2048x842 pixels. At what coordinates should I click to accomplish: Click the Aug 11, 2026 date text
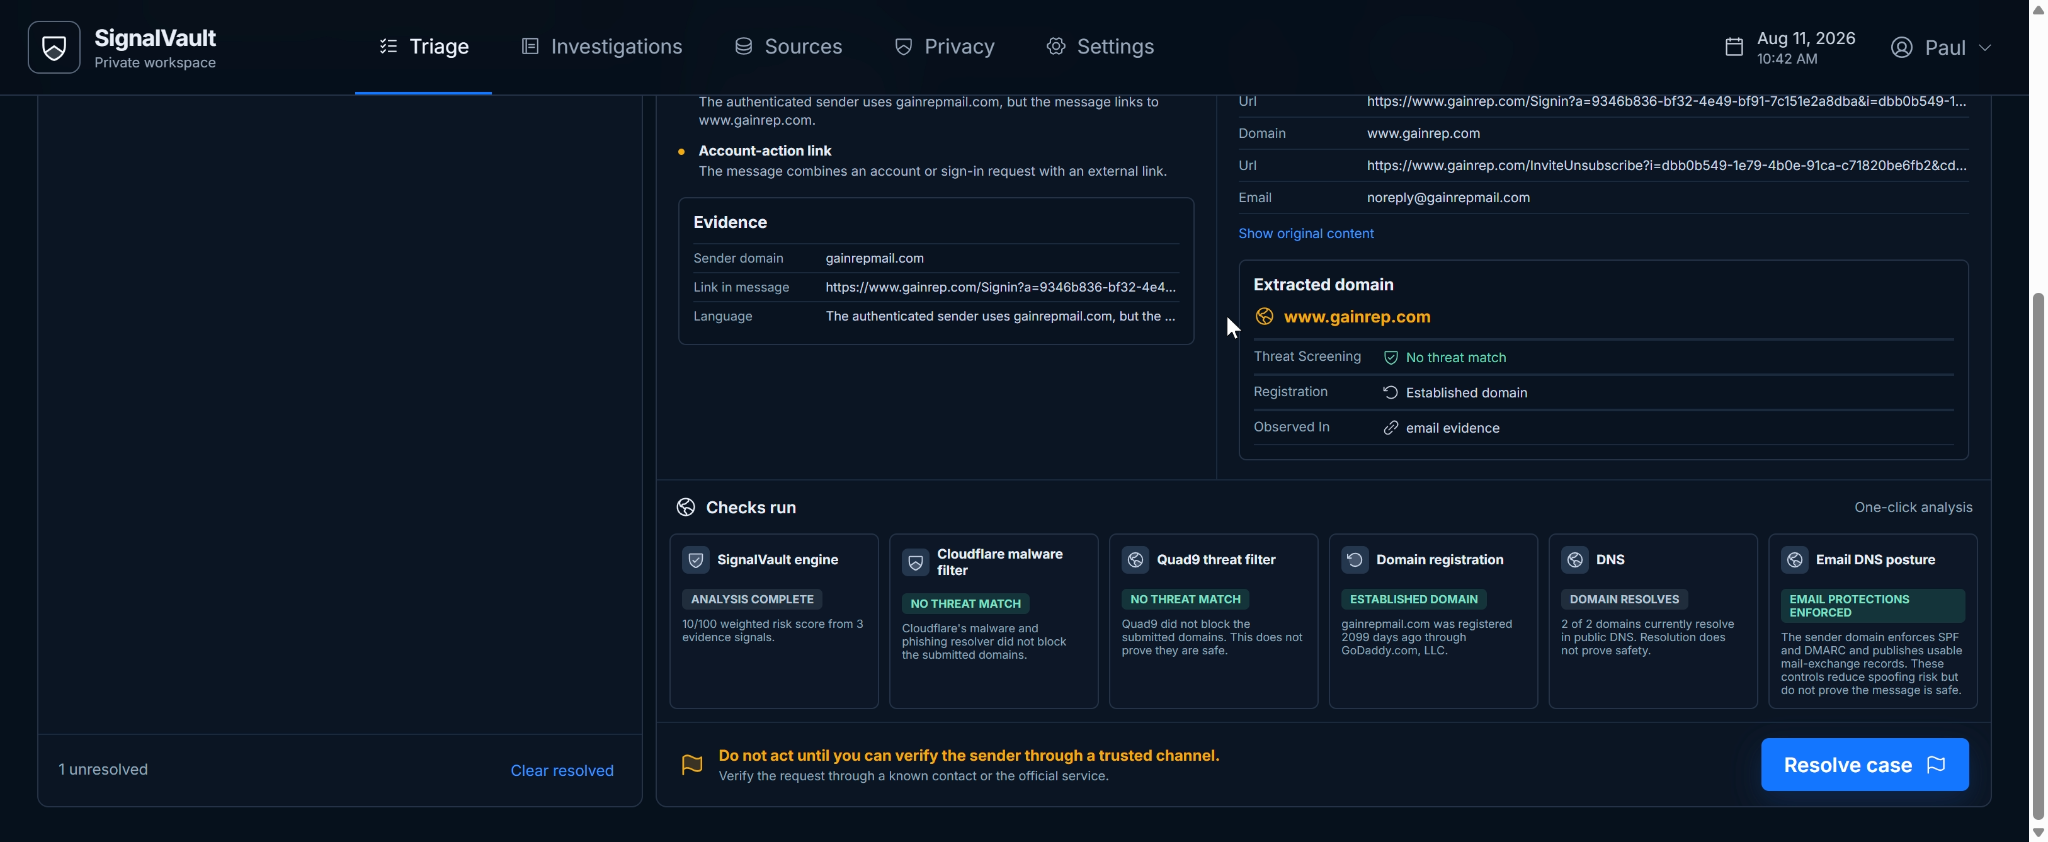[1806, 39]
